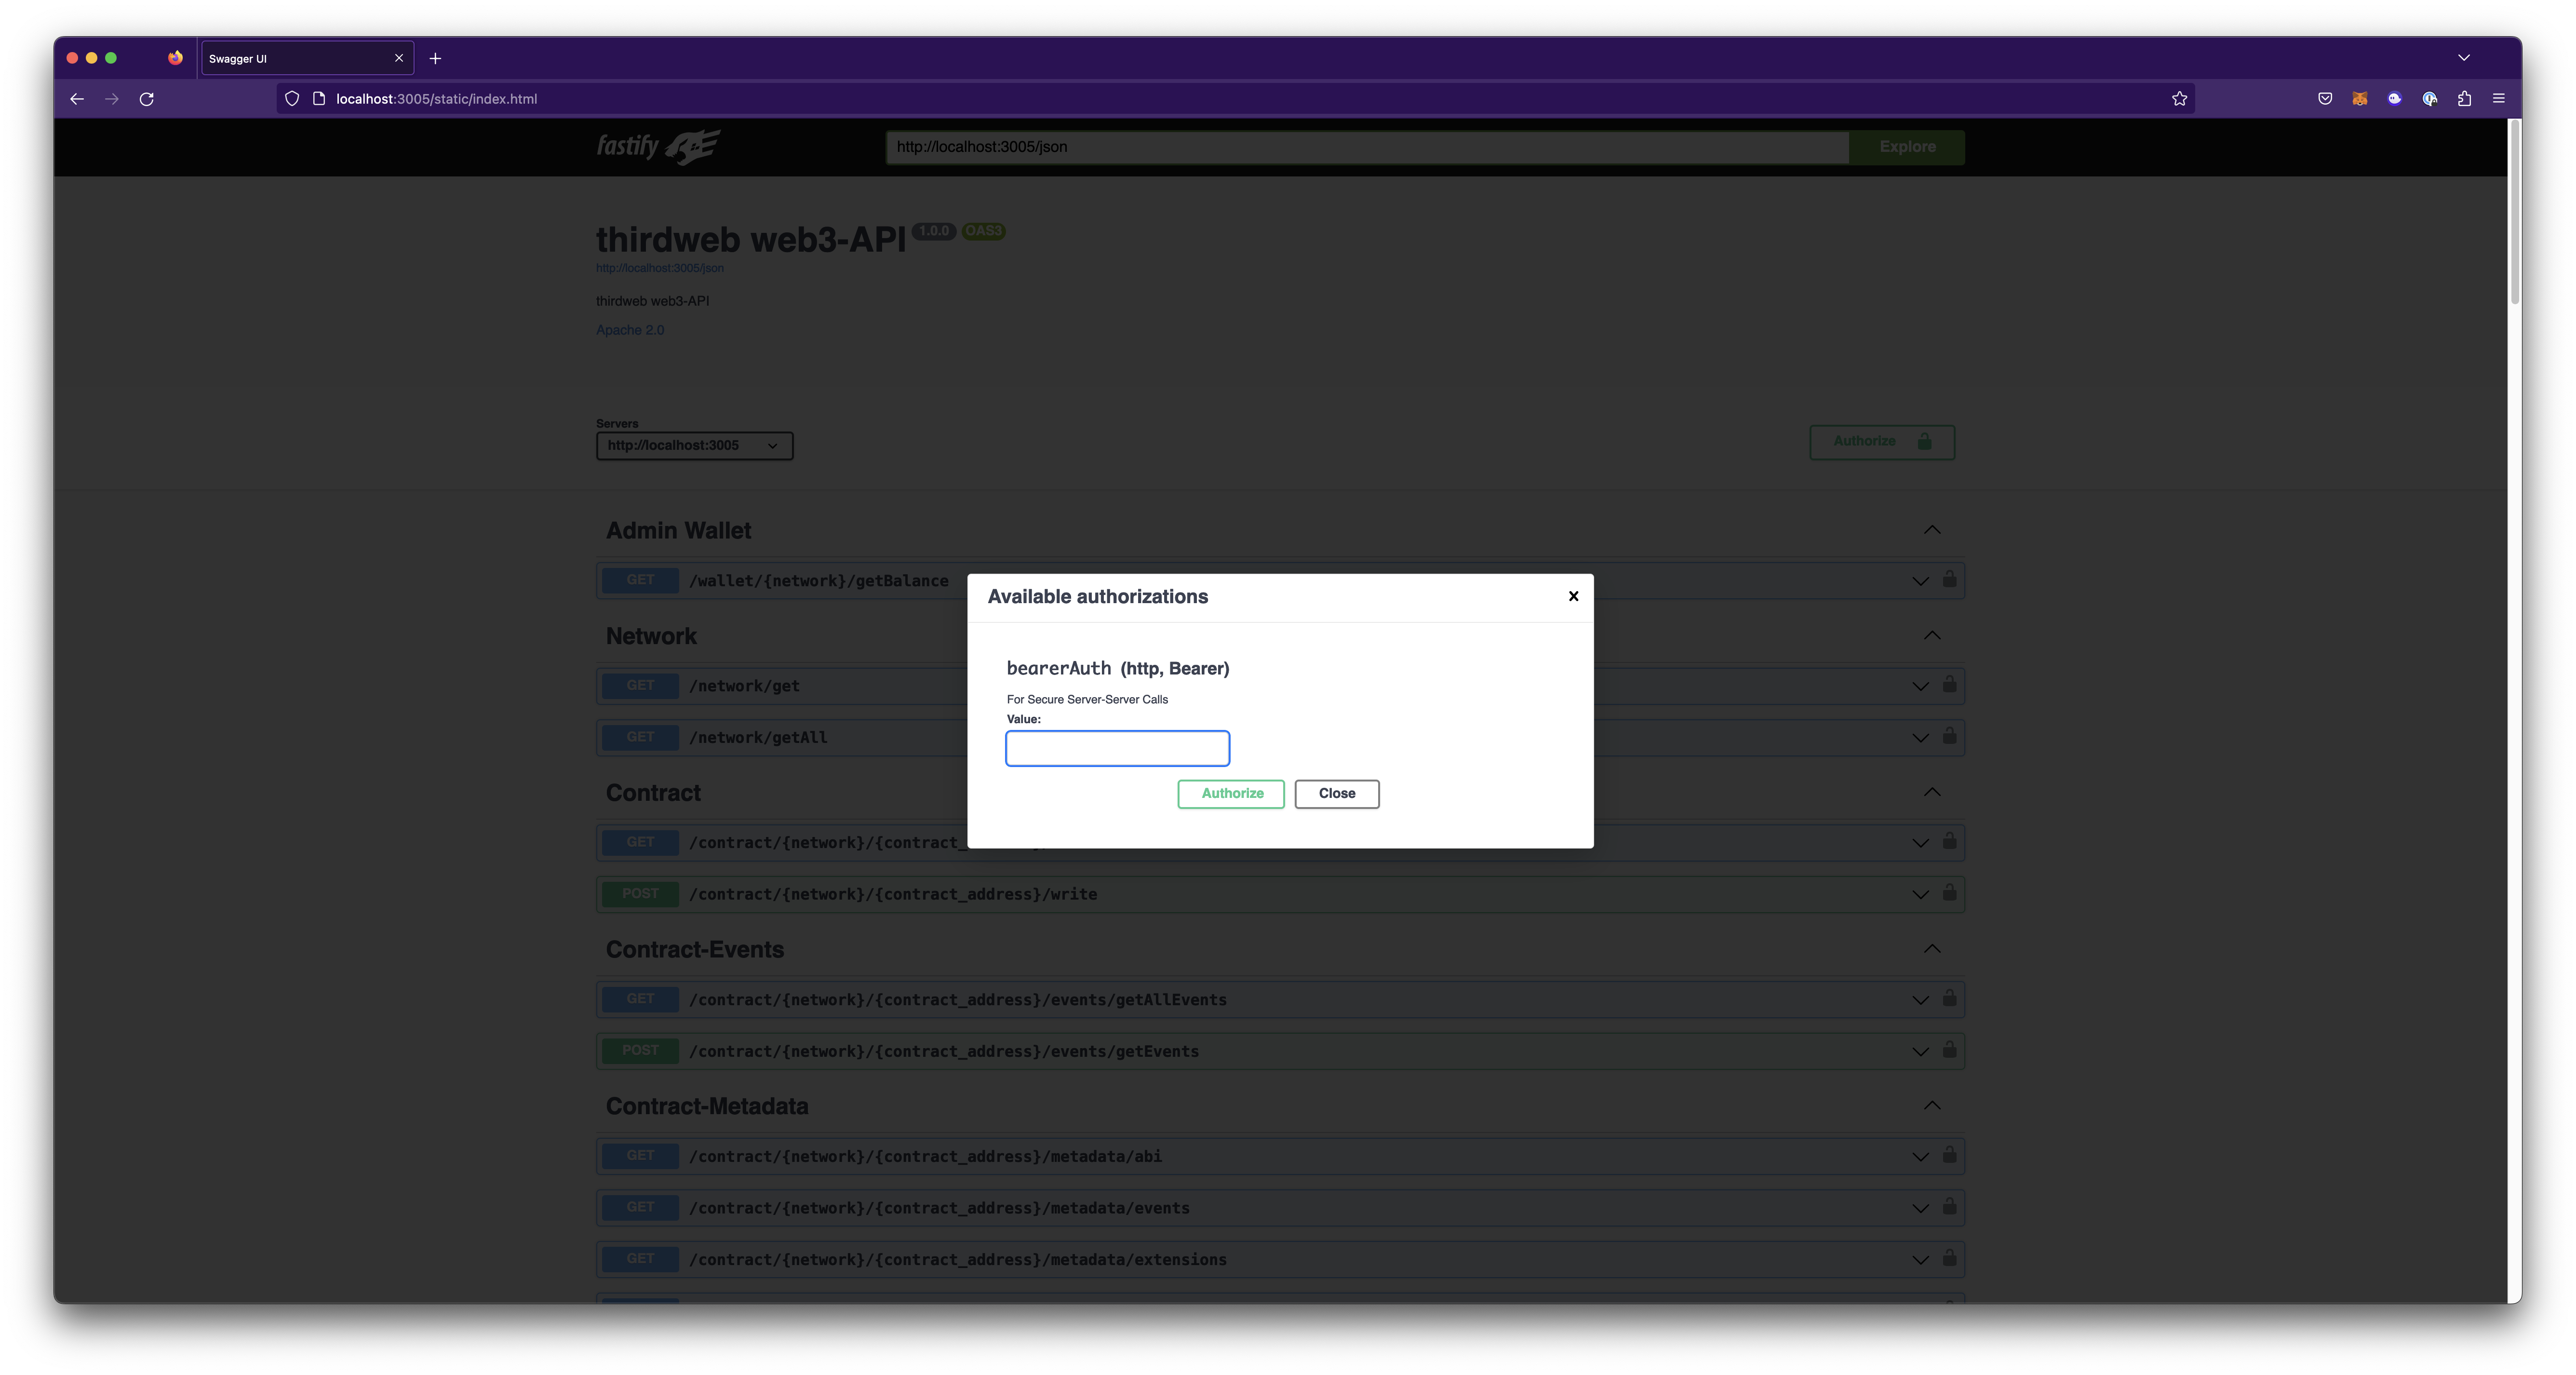Expand the /events/getEvents POST endpoint chevron
This screenshot has width=2576, height=1375.
(1920, 1051)
